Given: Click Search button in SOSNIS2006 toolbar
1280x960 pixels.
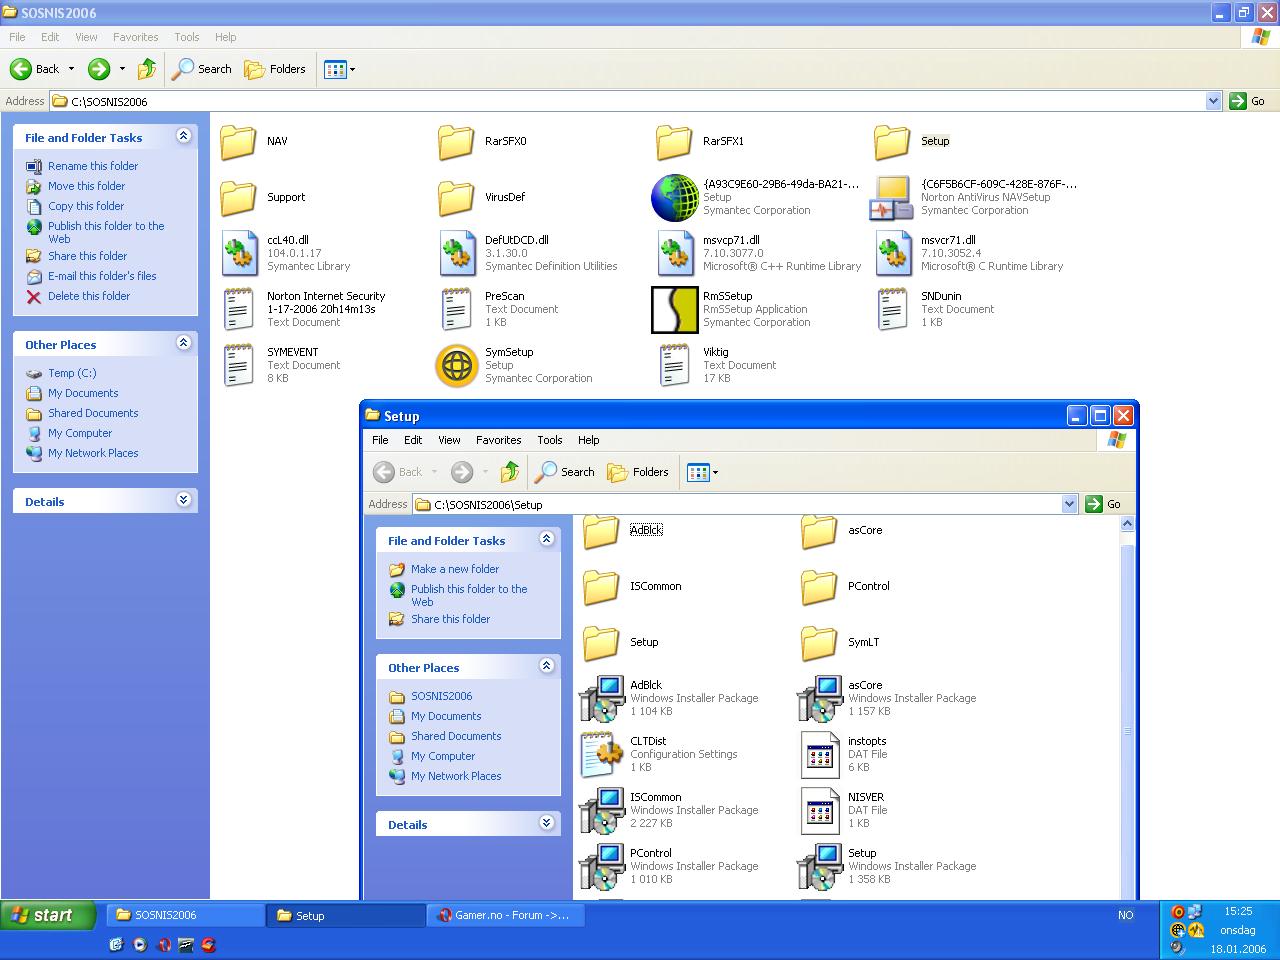Looking at the screenshot, I should point(202,69).
